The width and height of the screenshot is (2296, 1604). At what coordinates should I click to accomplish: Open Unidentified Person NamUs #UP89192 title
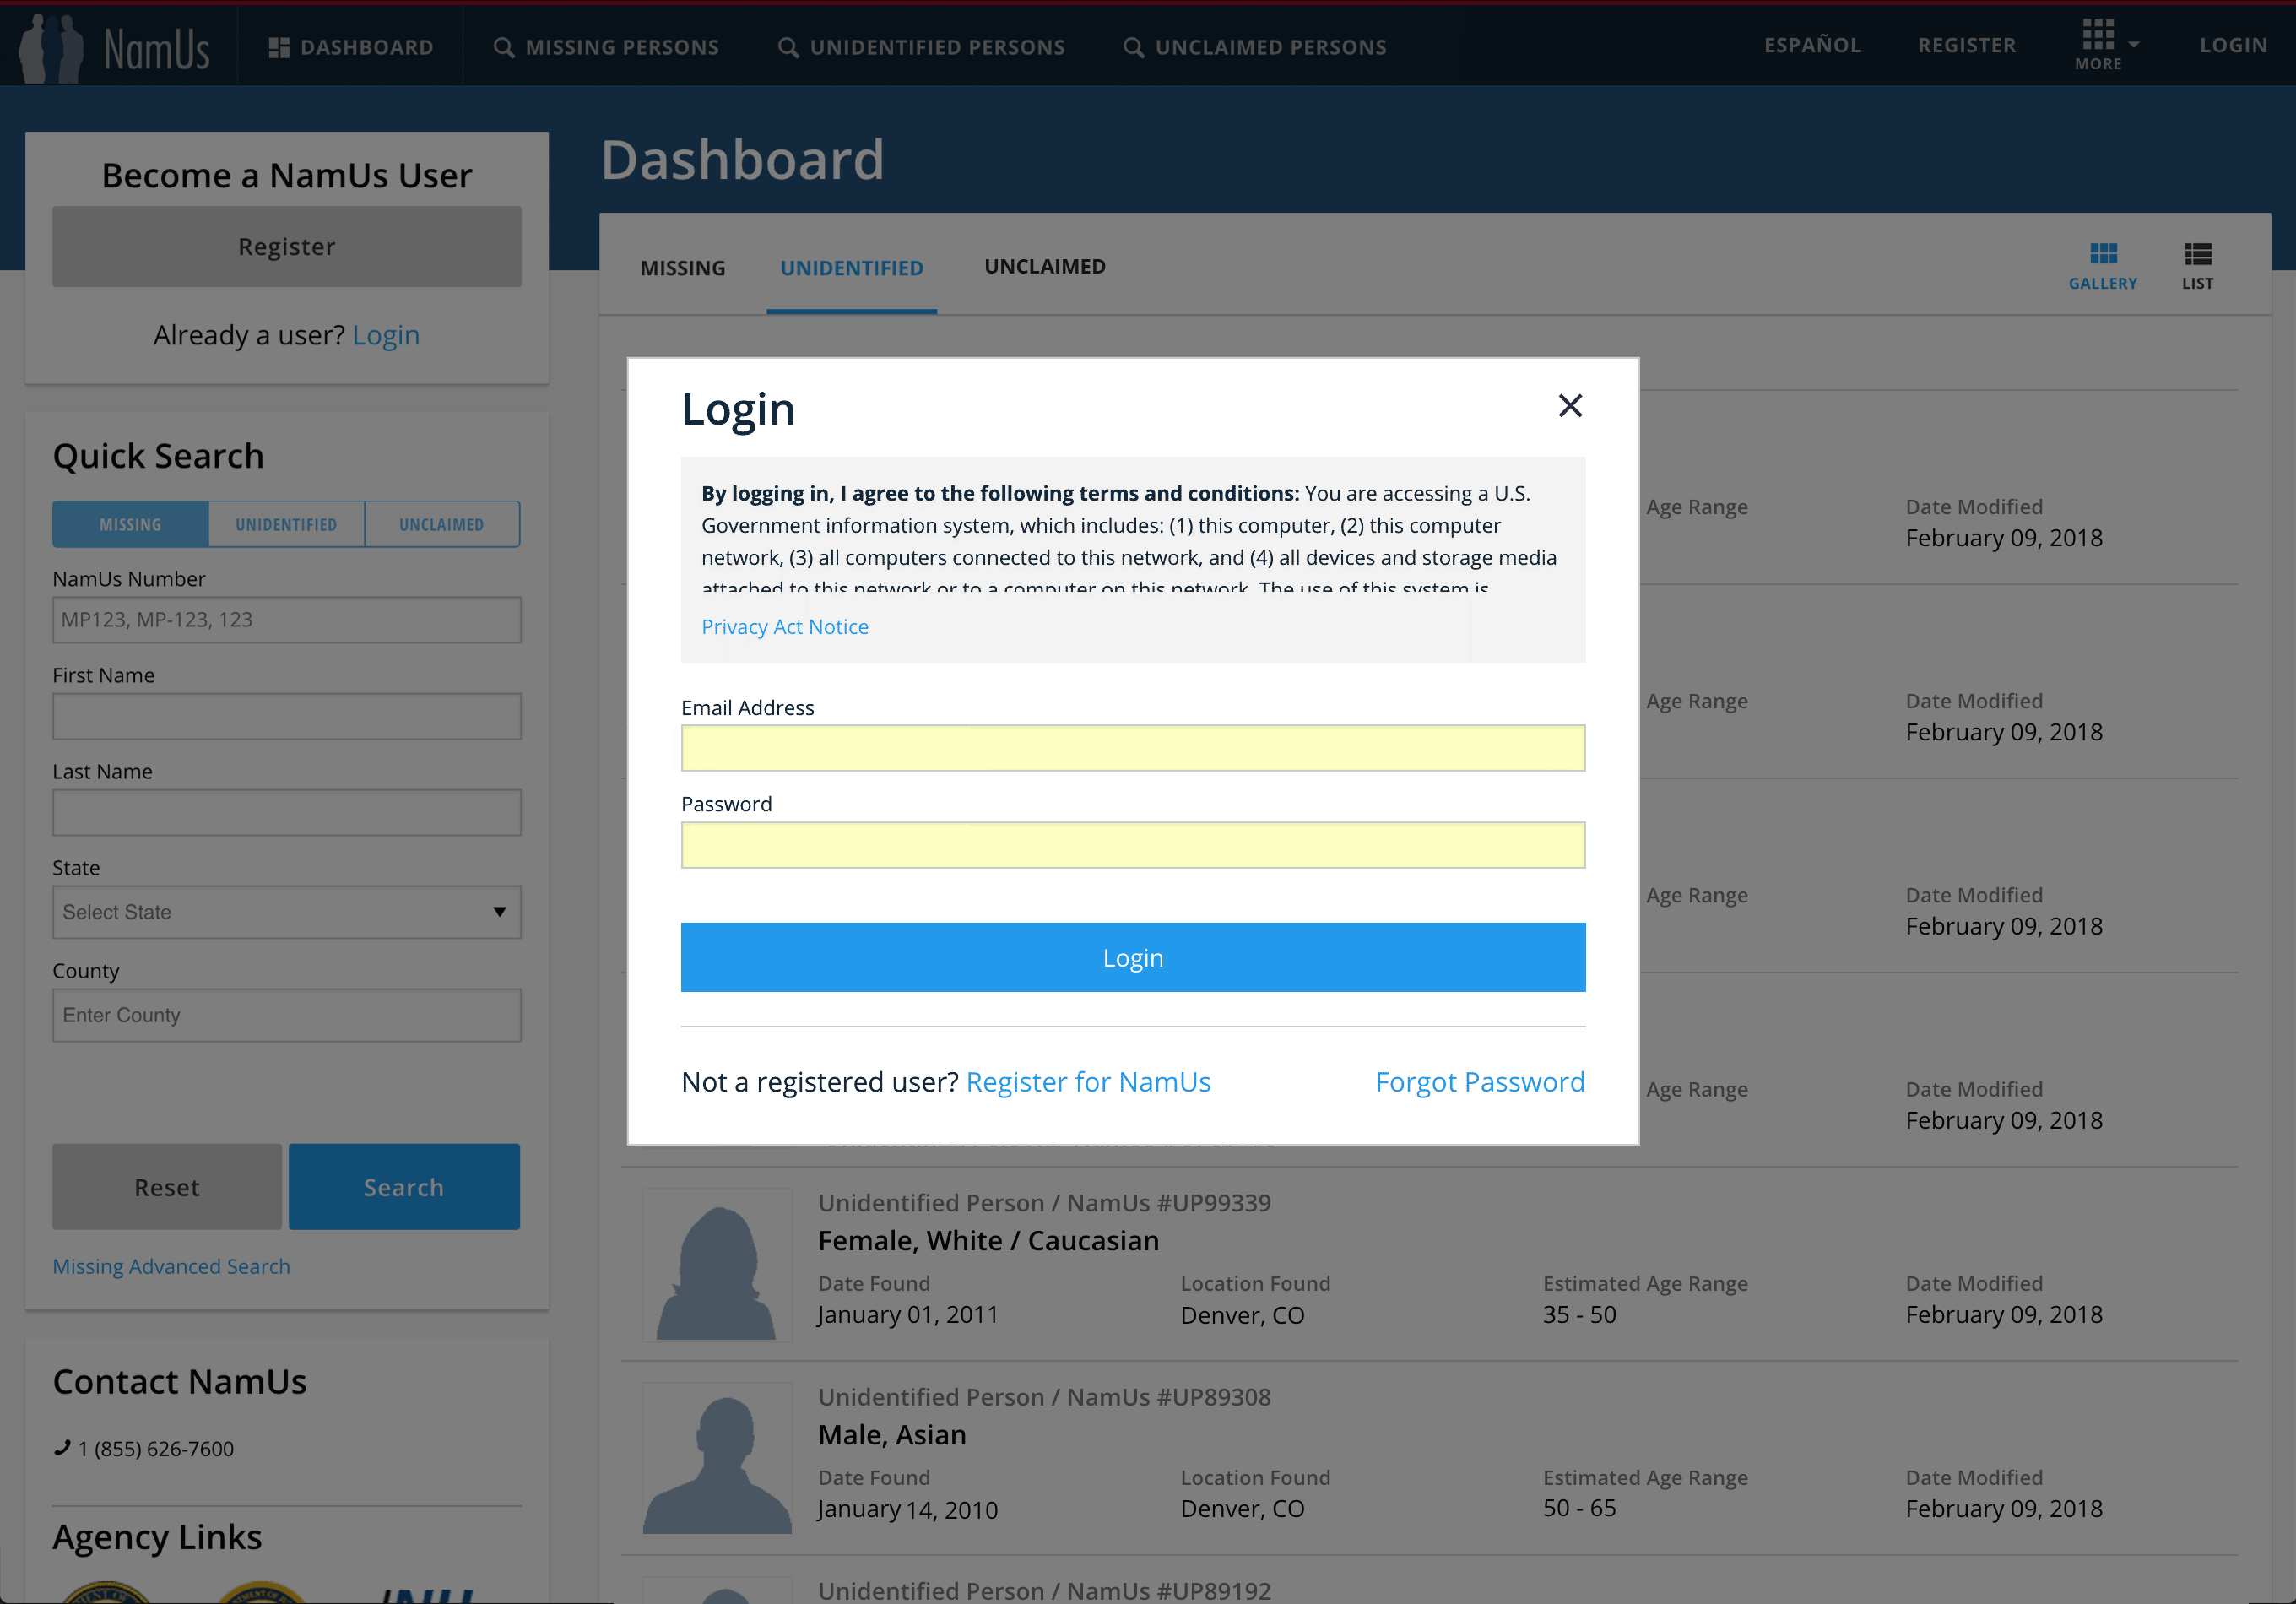coord(1045,1590)
